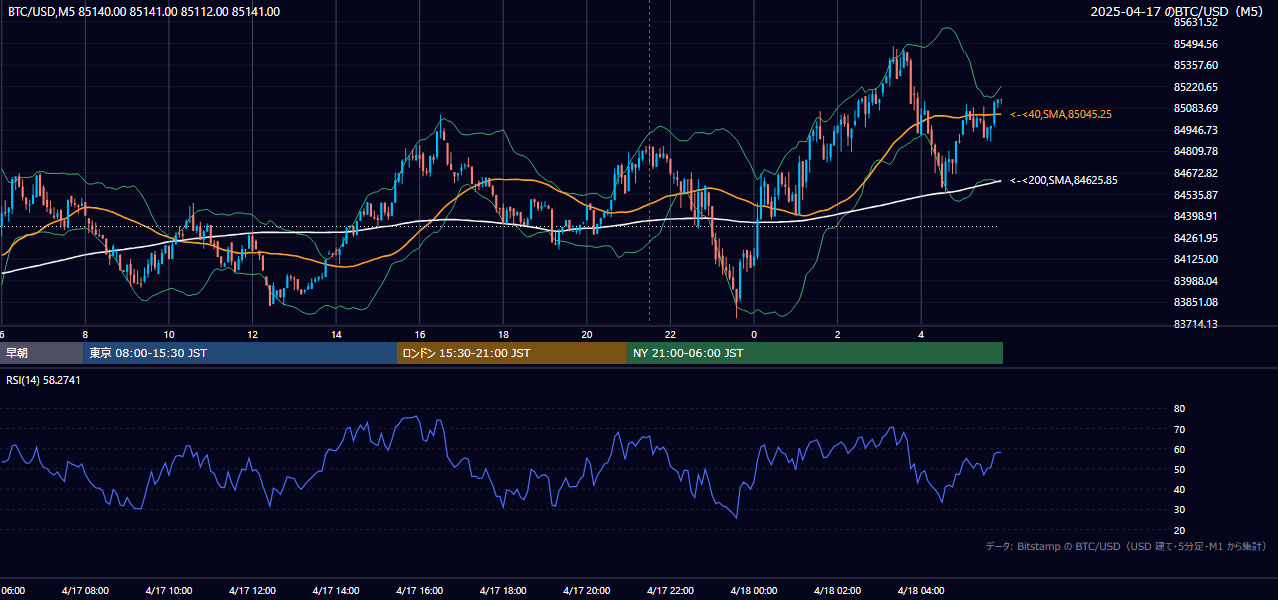Click the date label 4/18 00:00
Image resolution: width=1278 pixels, height=600 pixels.
click(754, 591)
